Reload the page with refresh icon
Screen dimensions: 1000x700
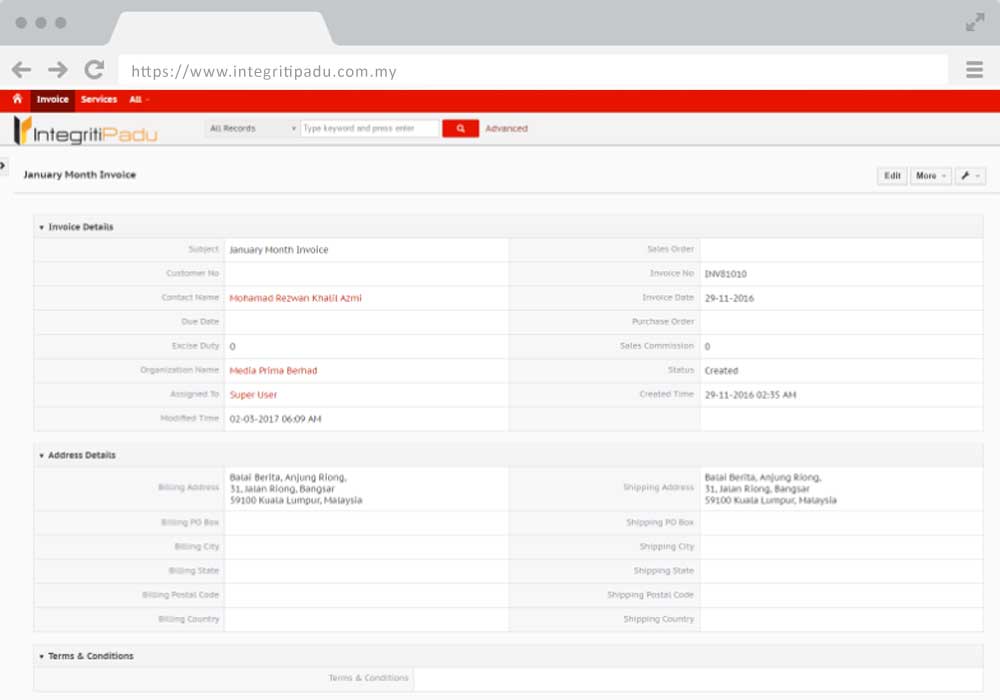pos(94,69)
